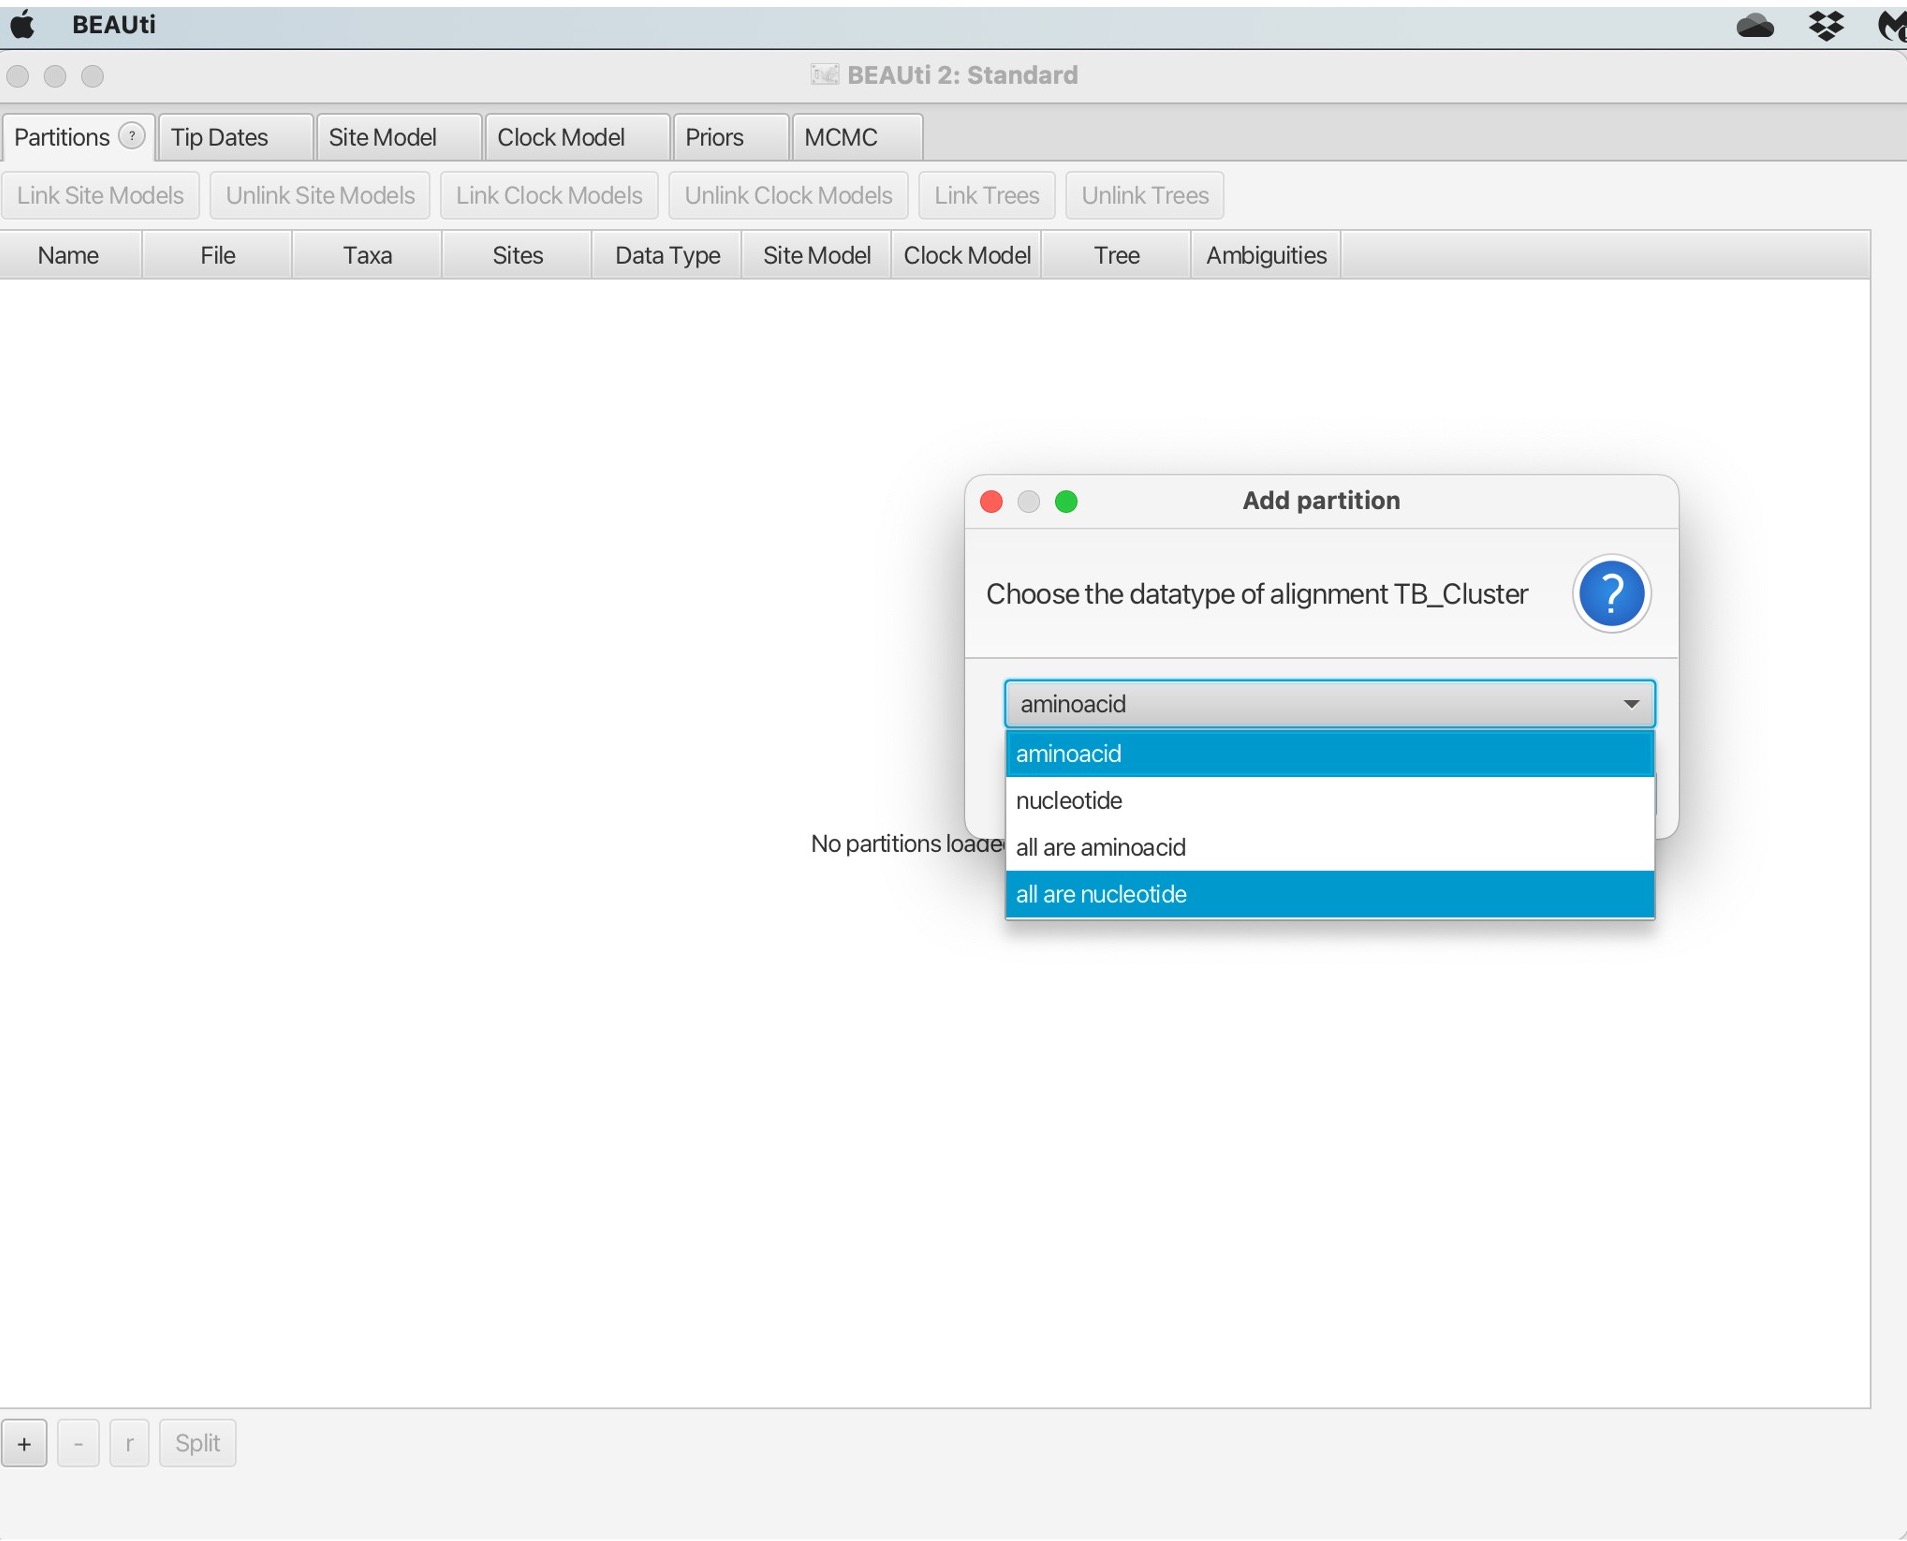This screenshot has height=1541, width=1907.
Task: Maximize the Add partition dialog
Action: [x=1066, y=501]
